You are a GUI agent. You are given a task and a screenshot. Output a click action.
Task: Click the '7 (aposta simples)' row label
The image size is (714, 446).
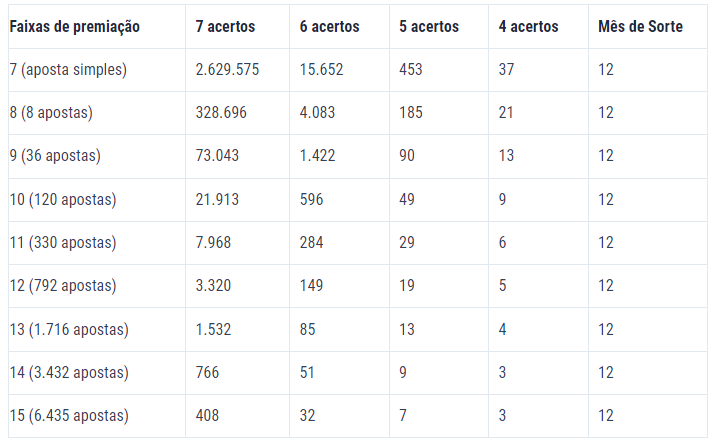click(68, 70)
